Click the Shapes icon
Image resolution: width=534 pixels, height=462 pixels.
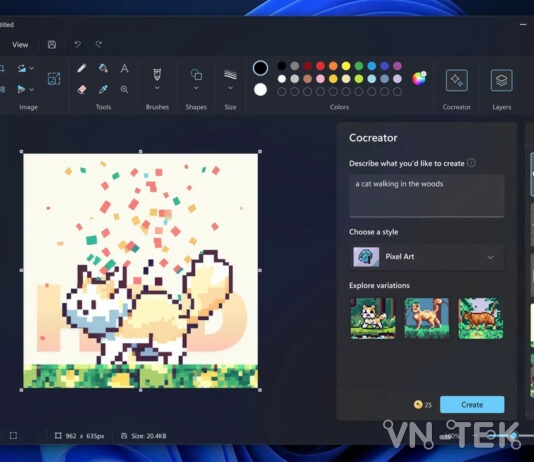click(x=196, y=74)
